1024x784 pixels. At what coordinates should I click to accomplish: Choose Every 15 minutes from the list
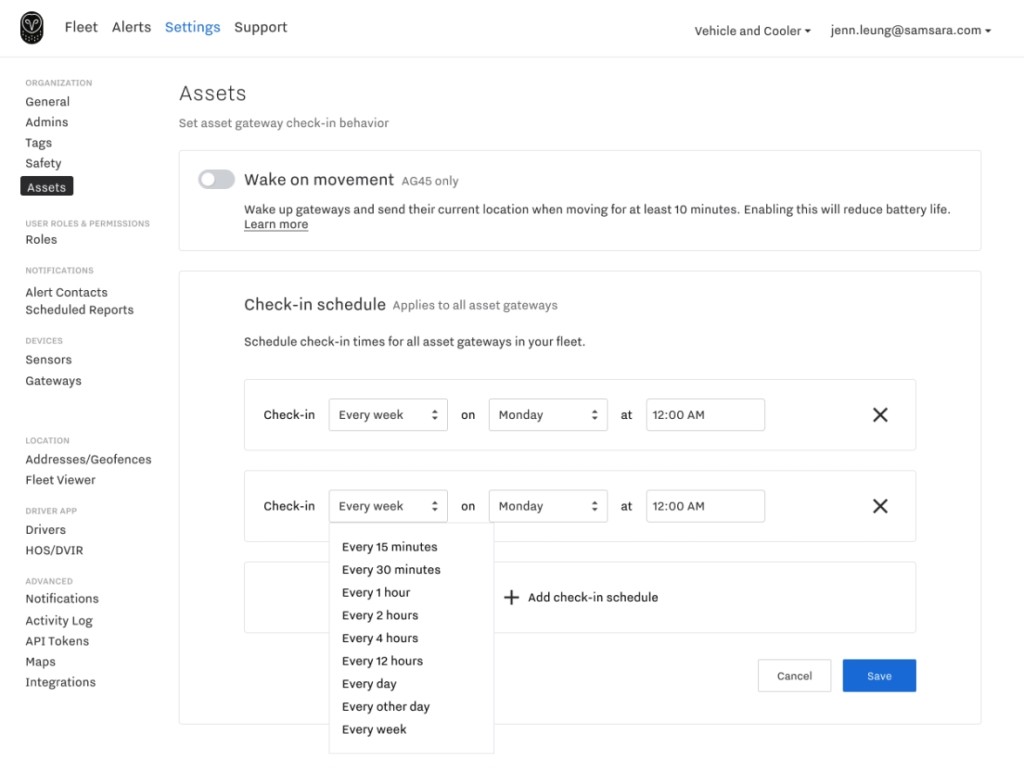389,547
